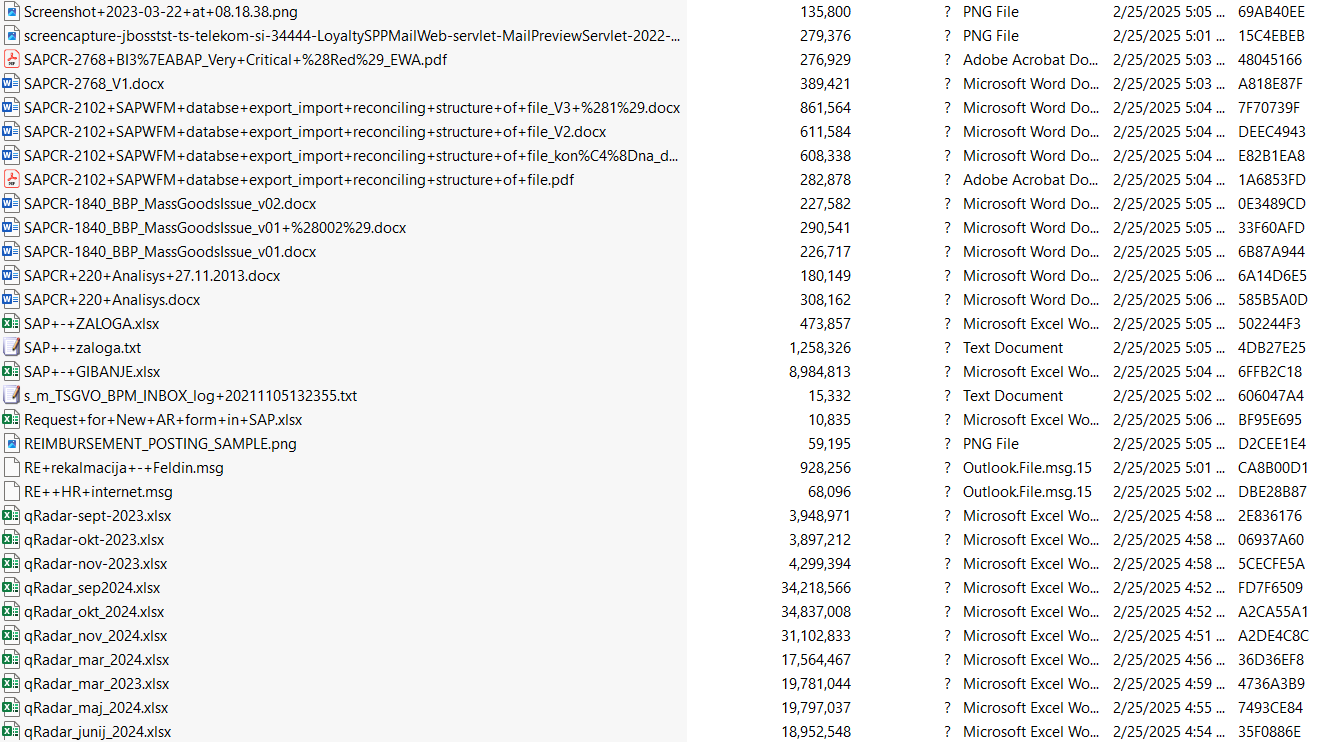Screen dimensions: 1343x742
Task: Click the Excel icon of qRadar-nov-2023.xlsx
Action: 11,564
